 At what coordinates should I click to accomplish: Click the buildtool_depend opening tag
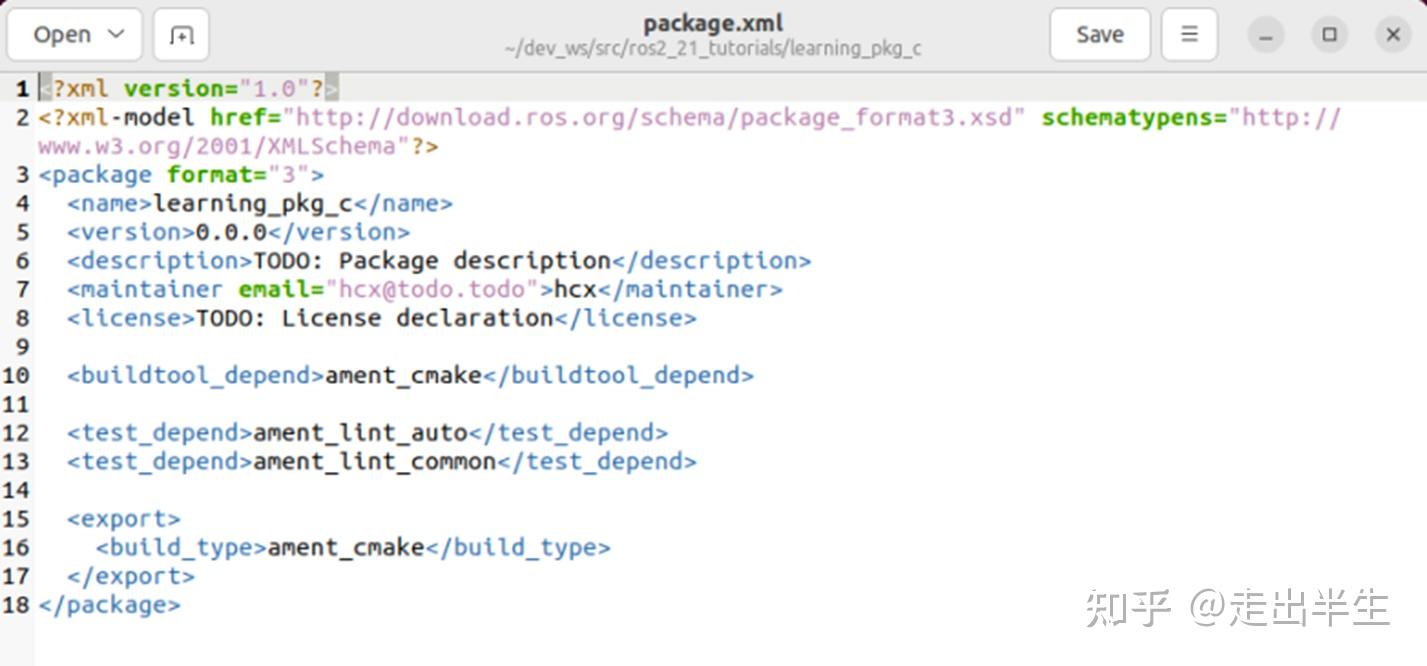click(x=195, y=376)
